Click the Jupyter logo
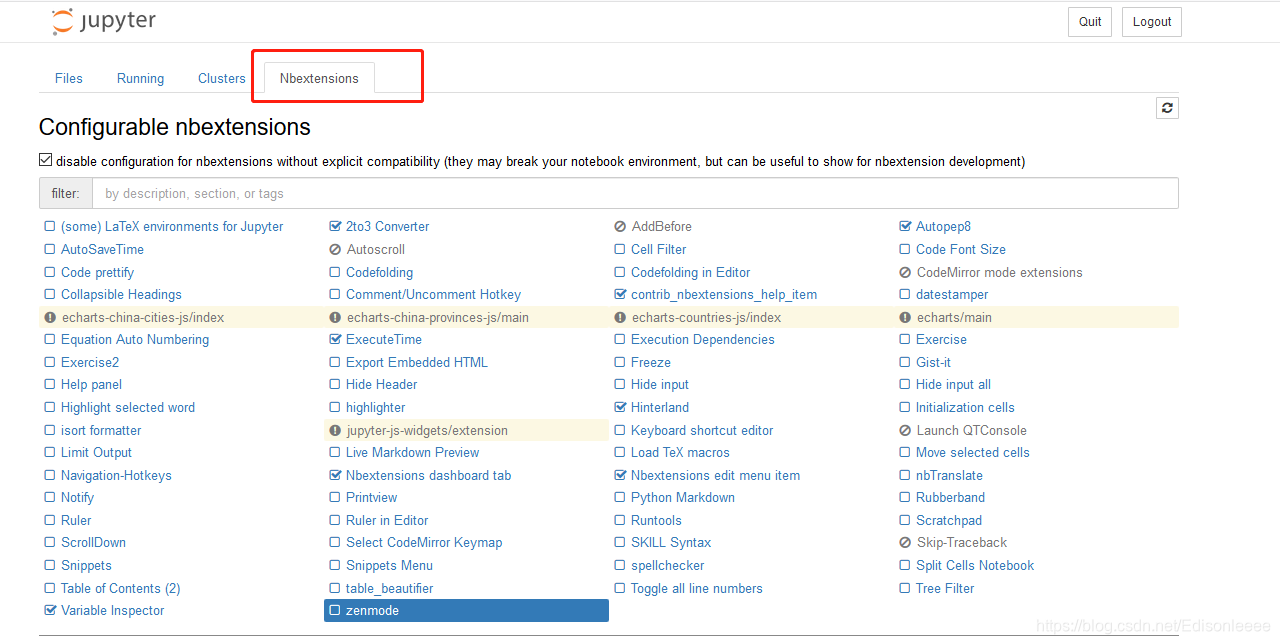This screenshot has height=644, width=1280. coord(104,21)
